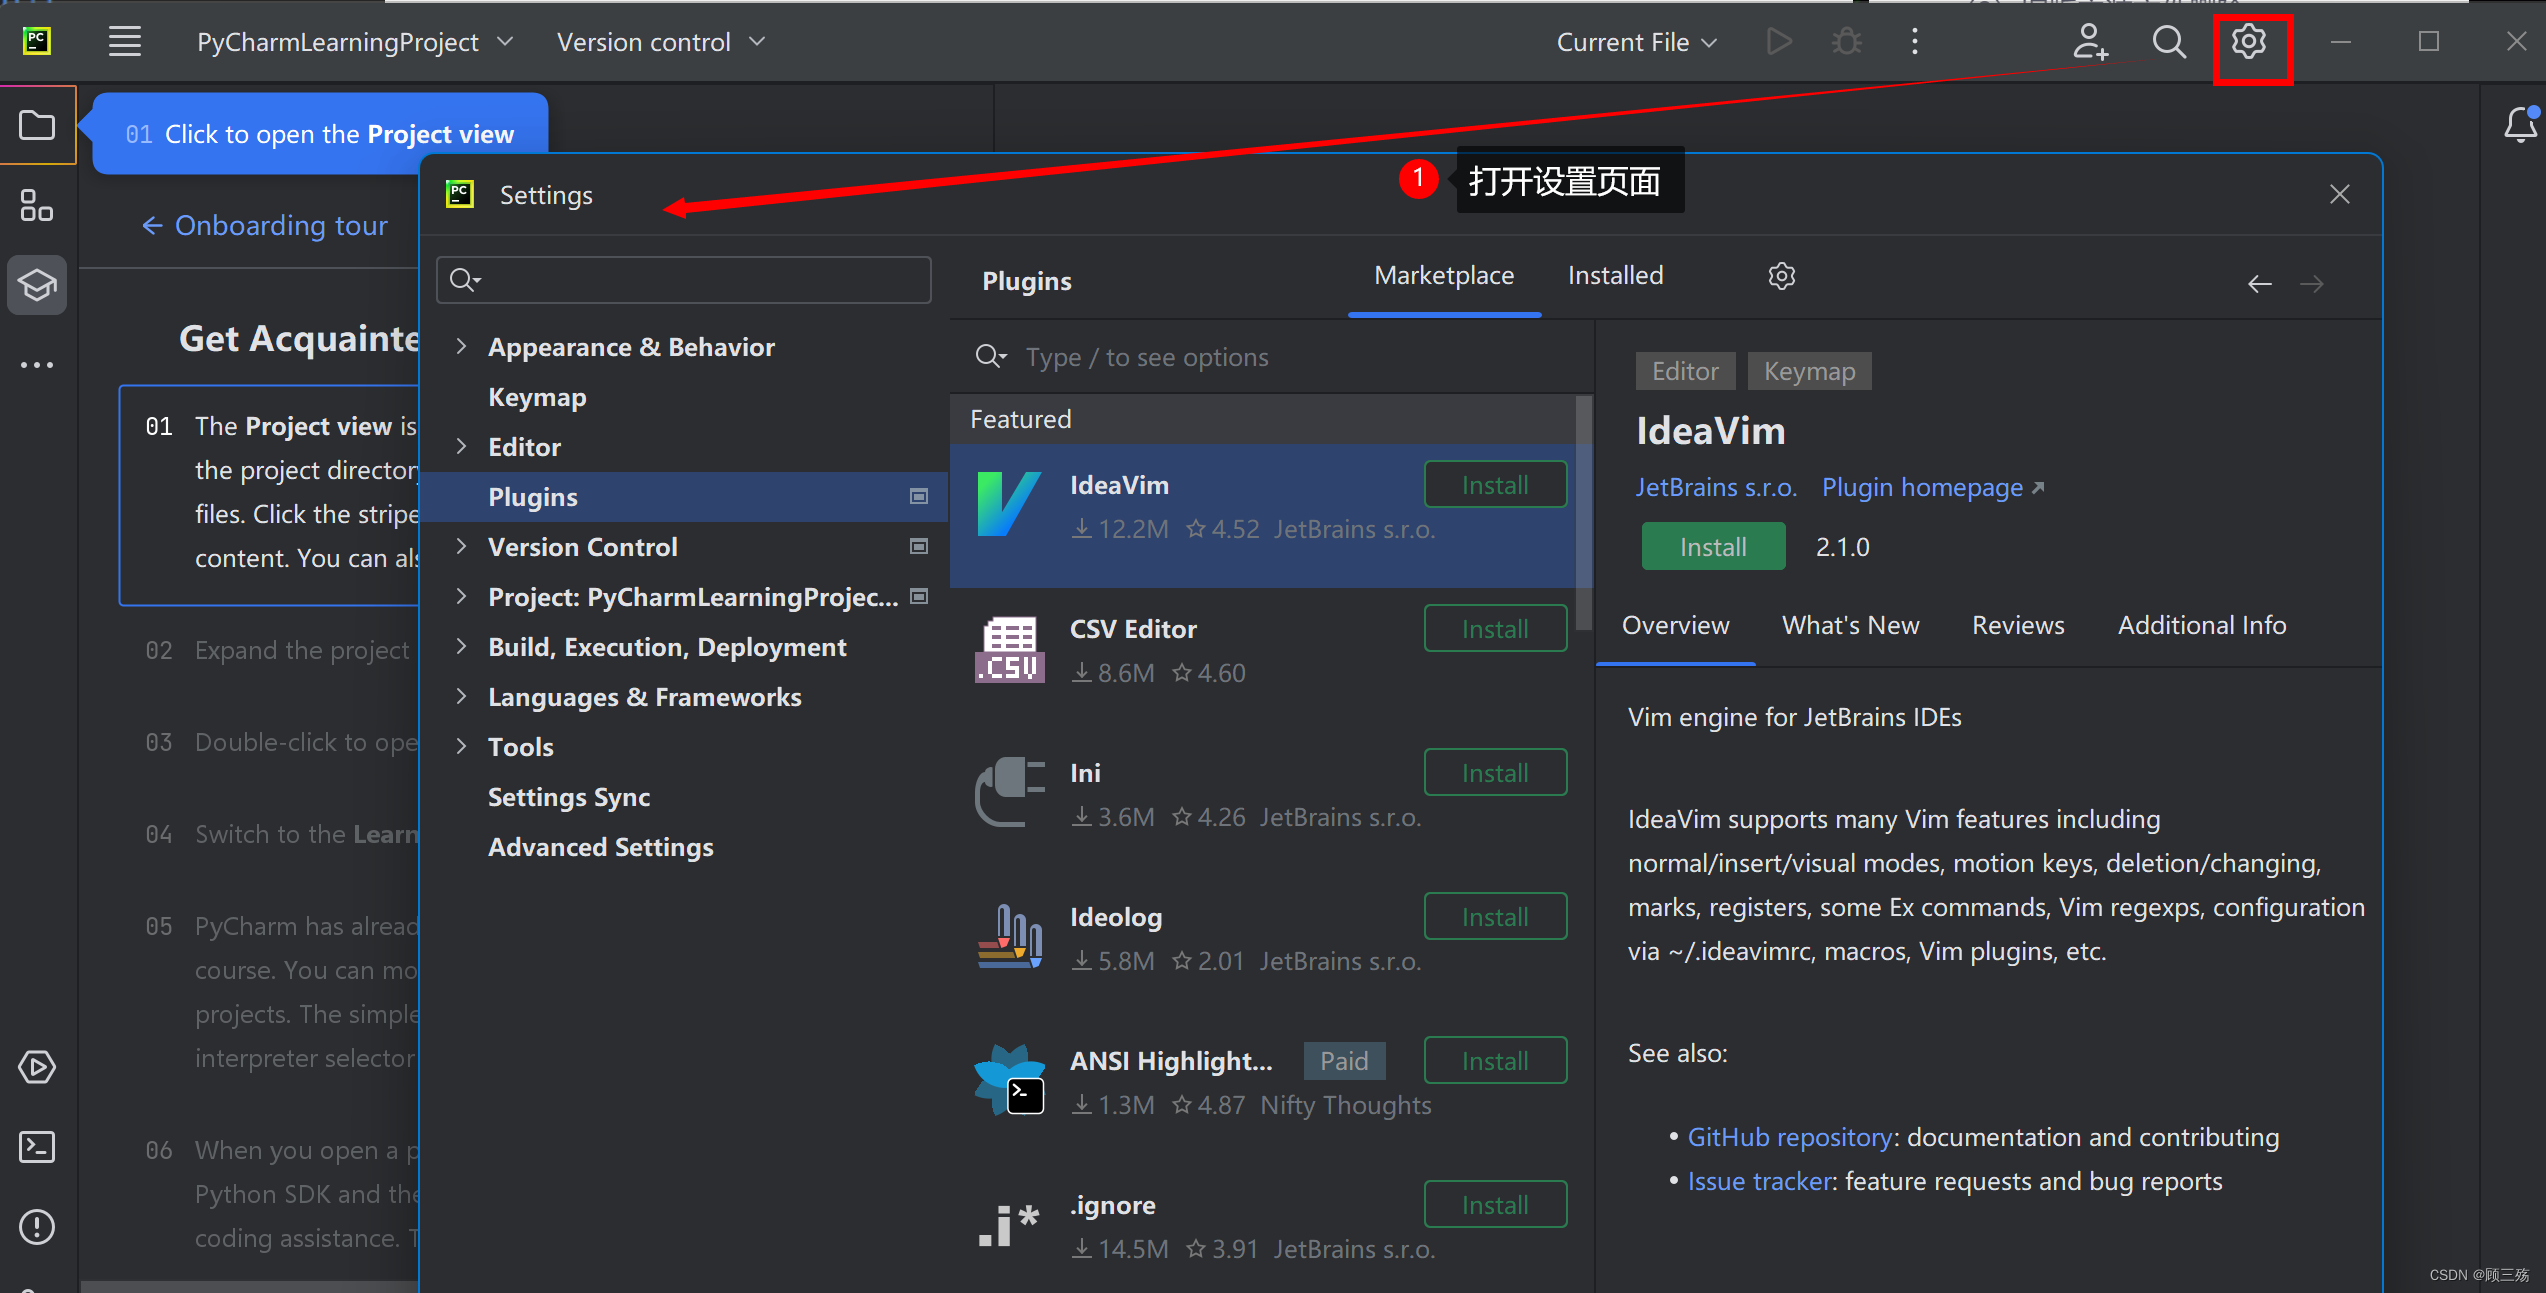Select Settings Sync in settings tree
Image resolution: width=2546 pixels, height=1293 pixels.
pyautogui.click(x=569, y=797)
